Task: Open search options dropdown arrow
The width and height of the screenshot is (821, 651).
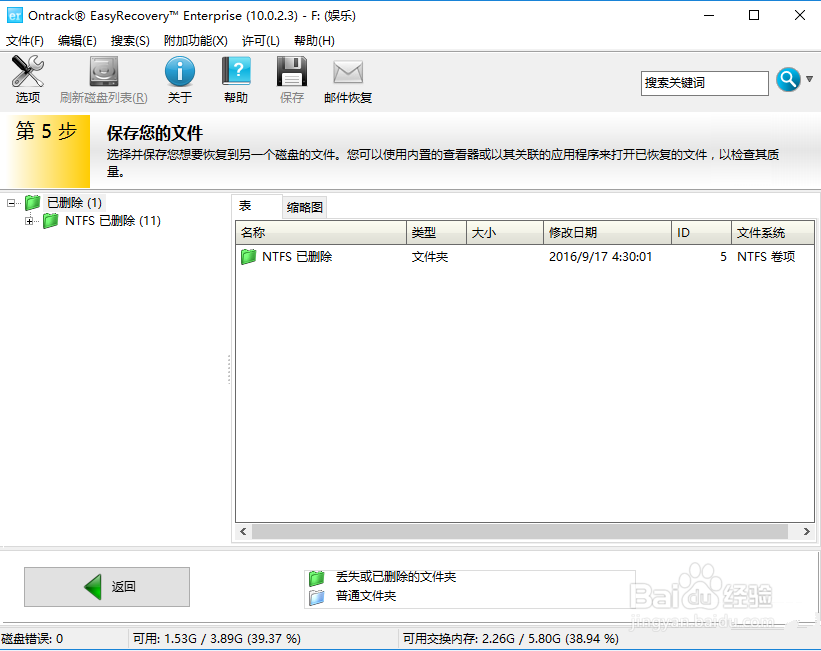Action: pyautogui.click(x=809, y=79)
